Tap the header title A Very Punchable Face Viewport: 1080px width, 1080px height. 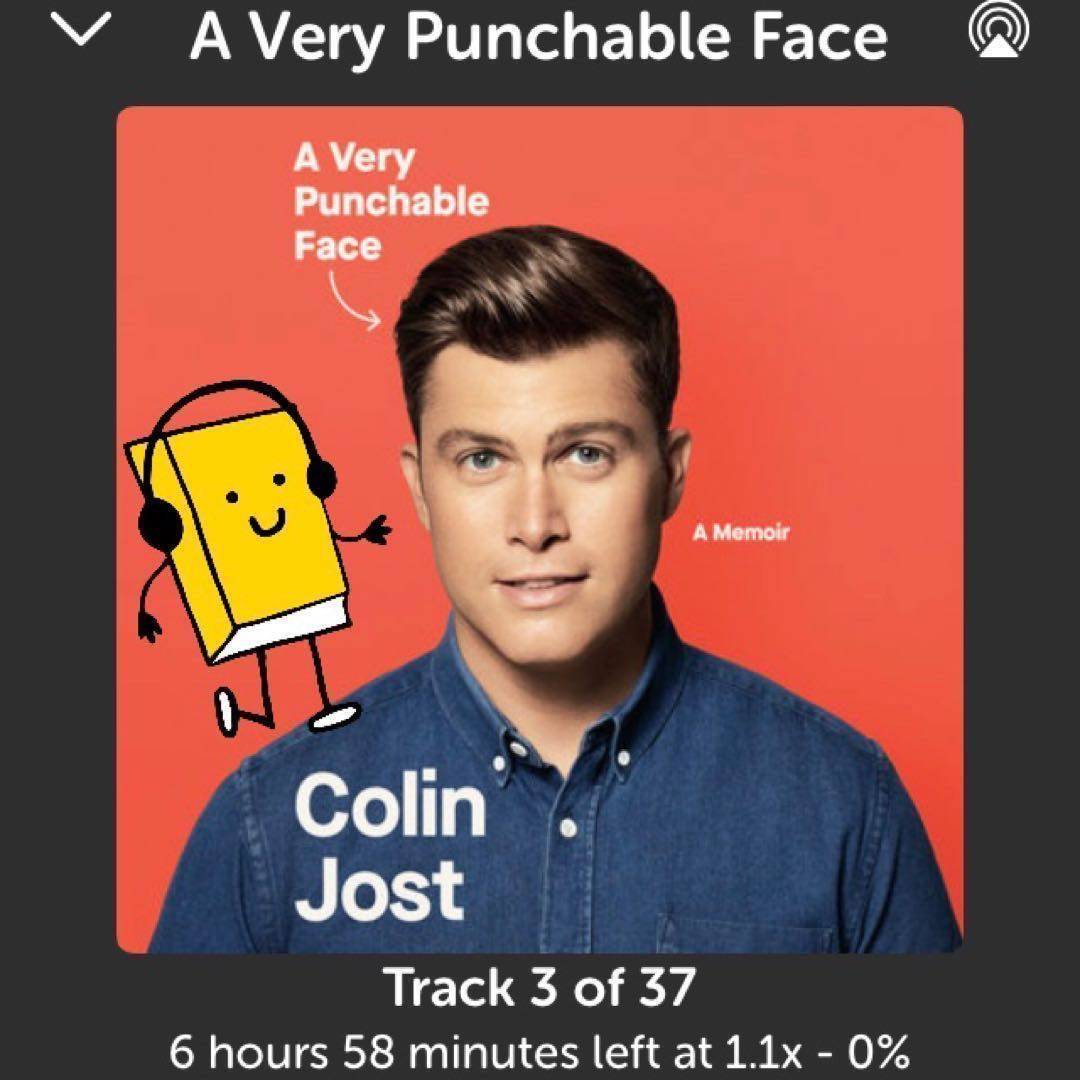coord(539,37)
